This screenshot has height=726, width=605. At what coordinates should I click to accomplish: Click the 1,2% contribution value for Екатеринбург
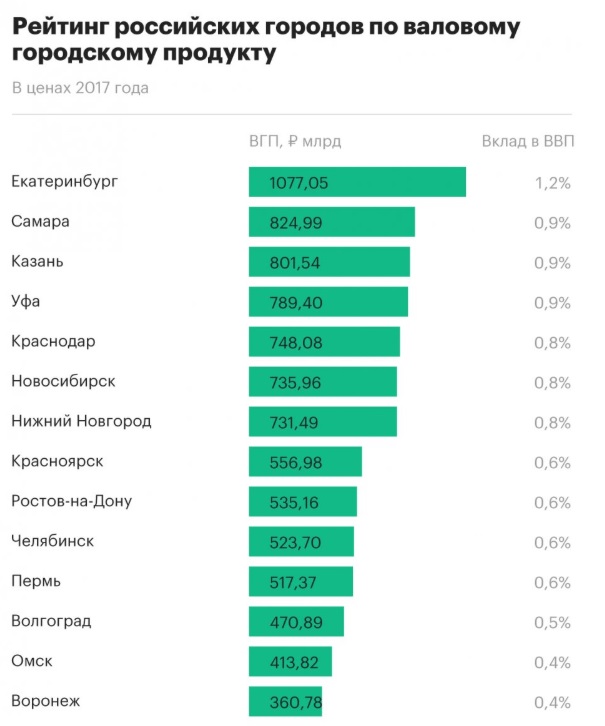[x=551, y=183]
